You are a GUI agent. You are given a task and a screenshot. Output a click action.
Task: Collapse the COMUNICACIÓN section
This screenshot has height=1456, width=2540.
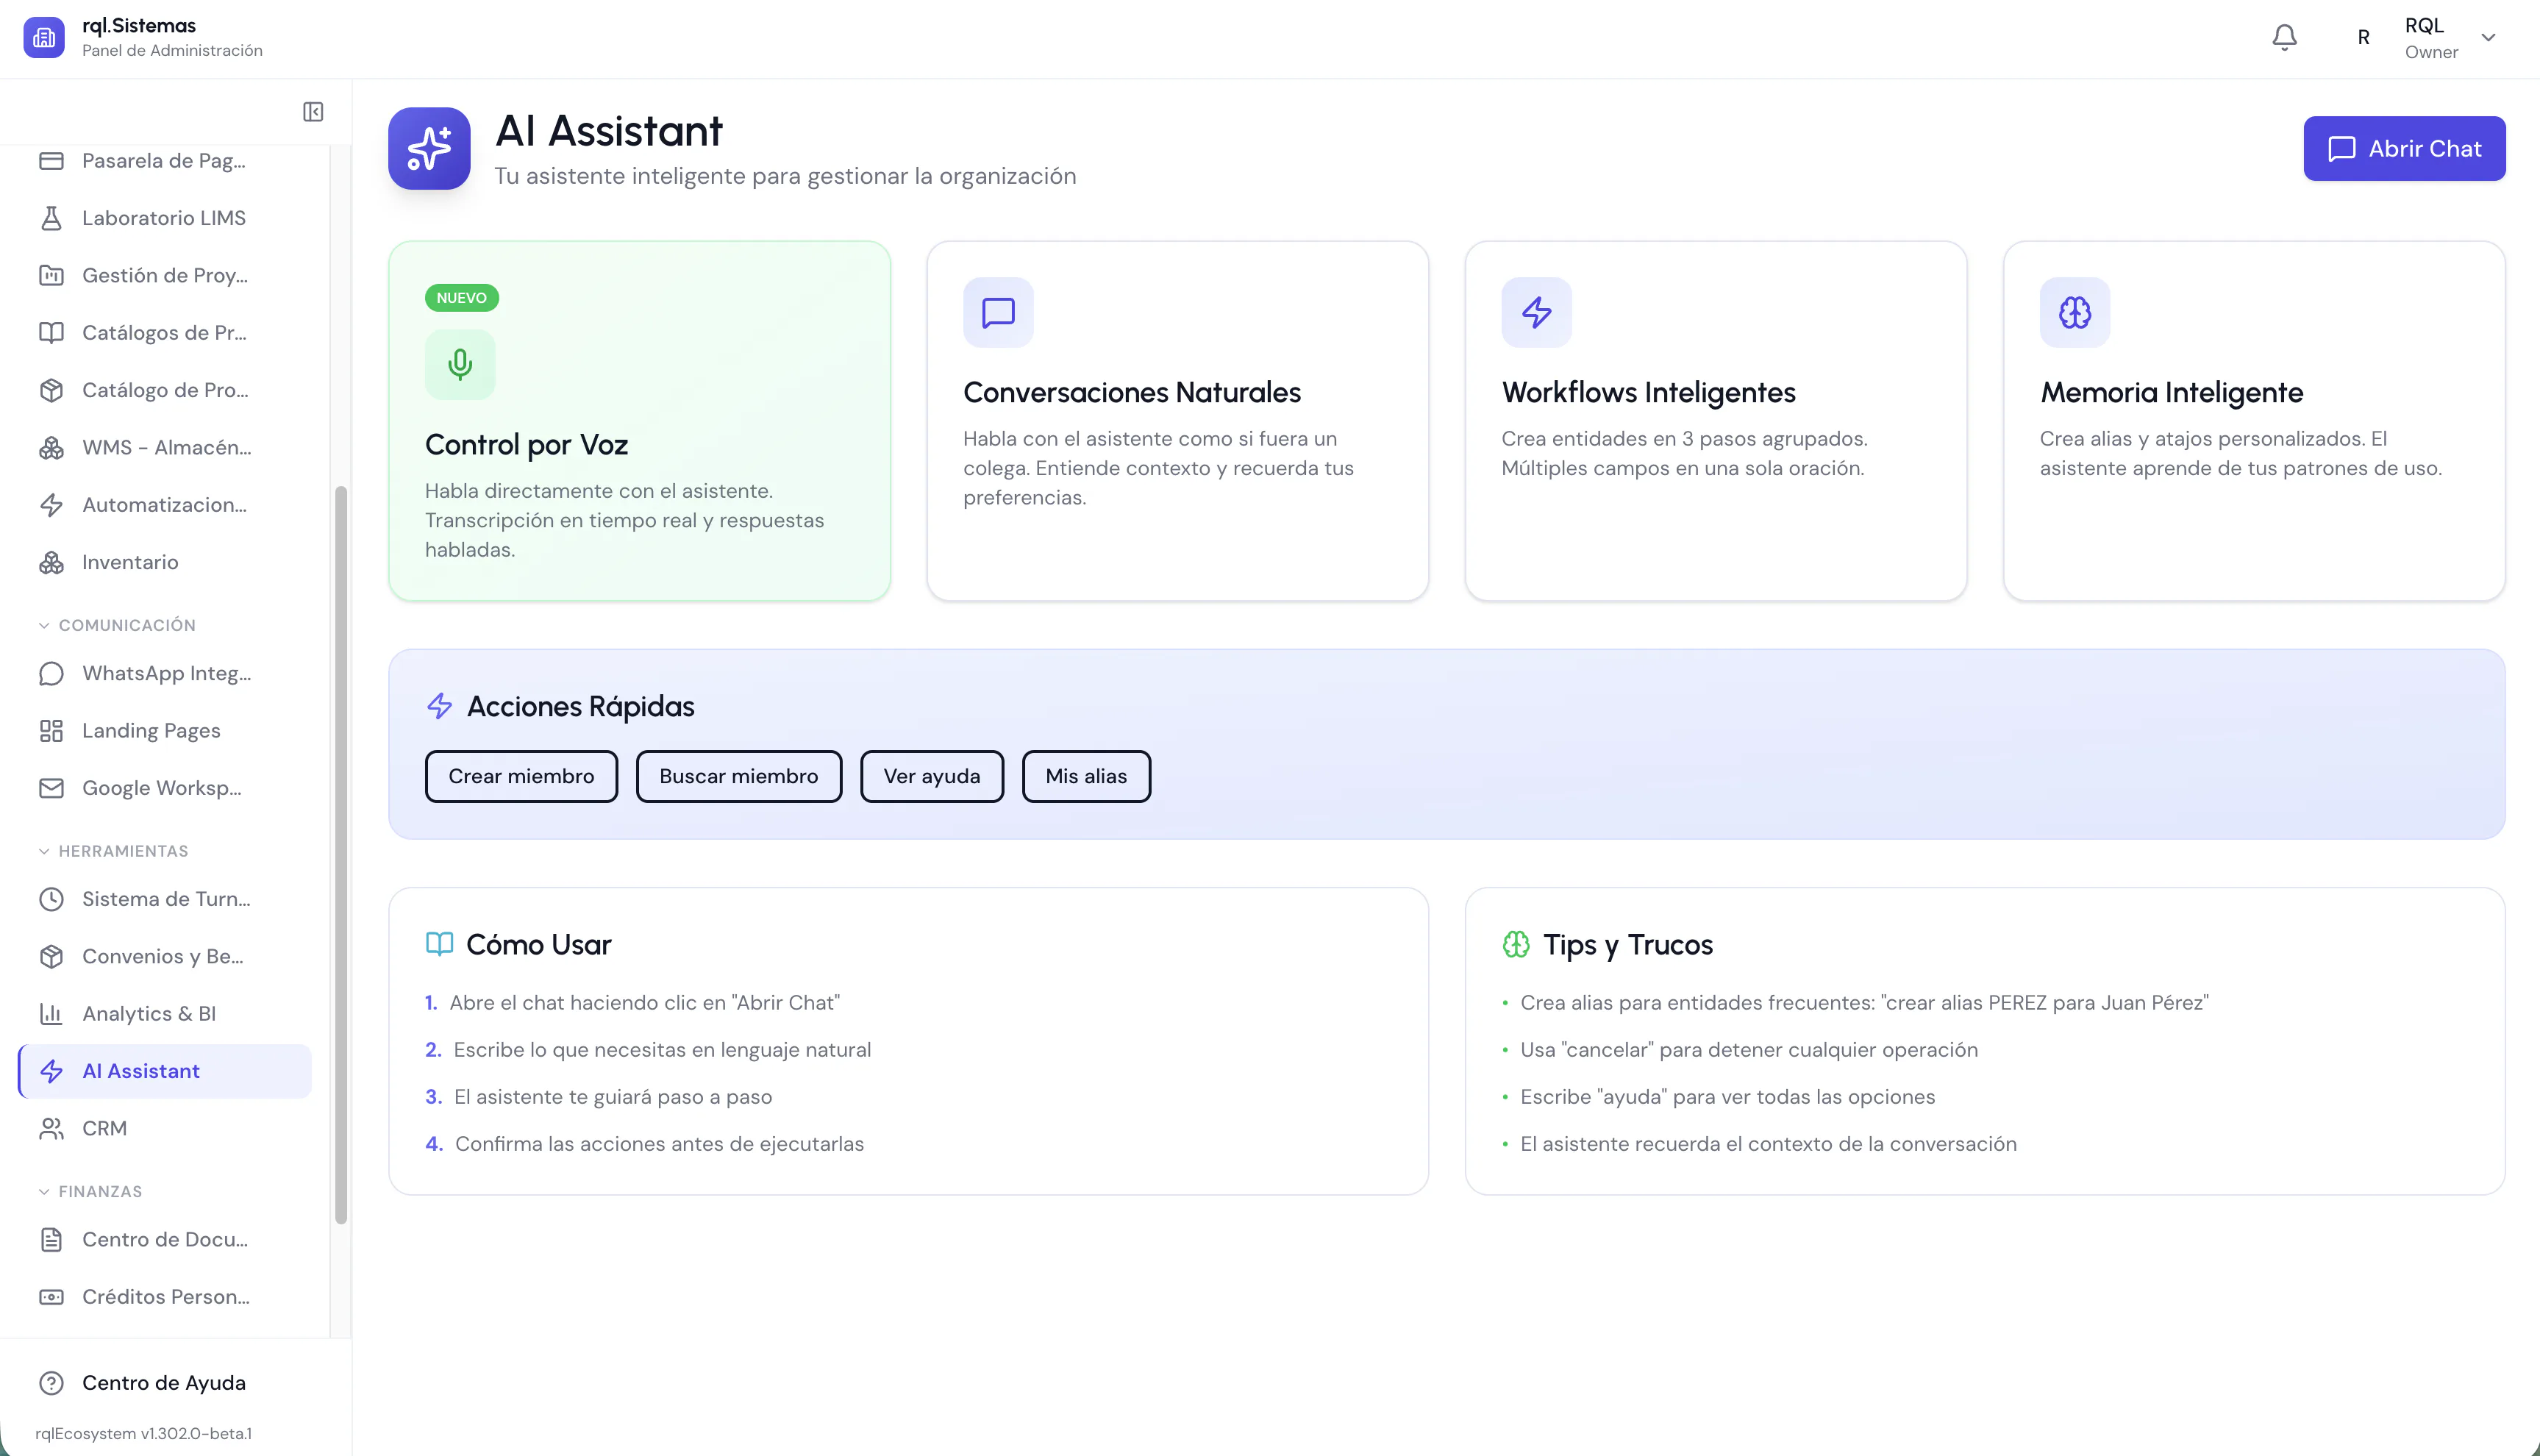point(117,625)
